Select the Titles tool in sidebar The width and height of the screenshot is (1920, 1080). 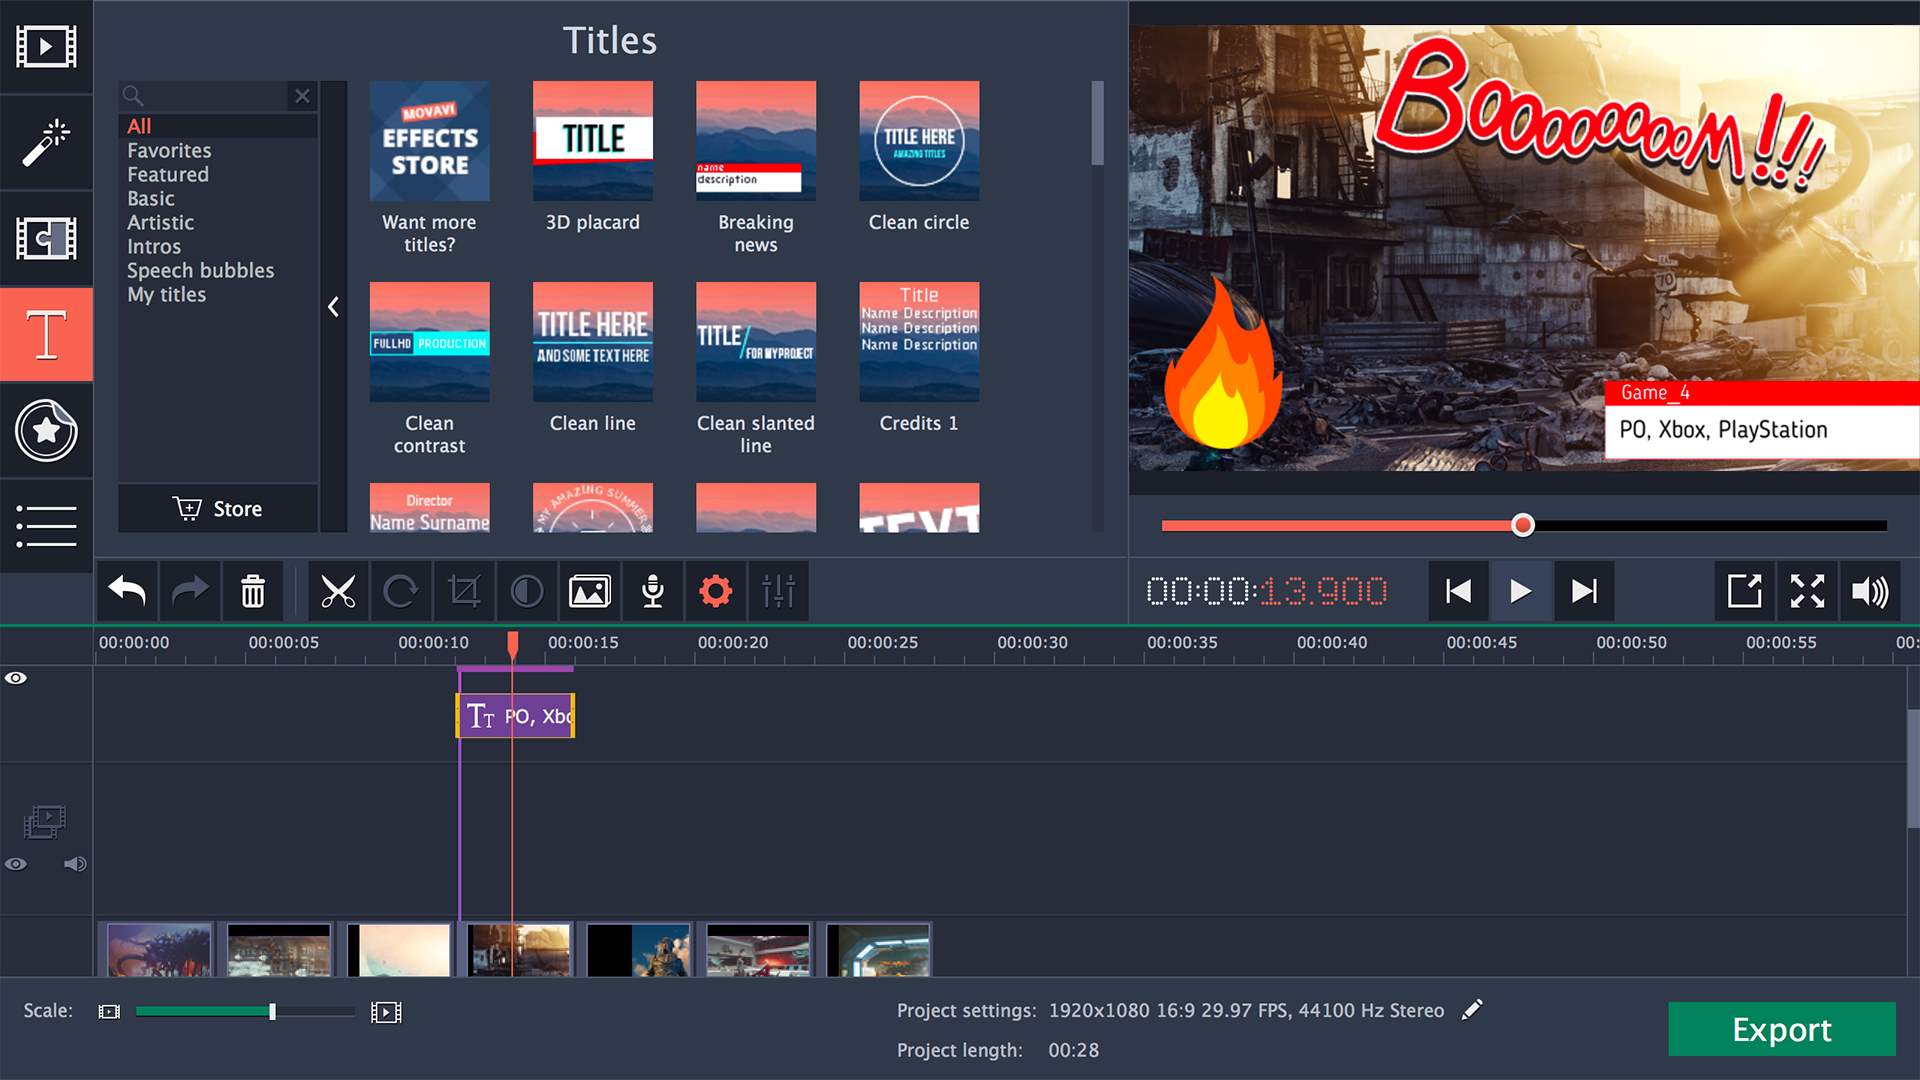(46, 334)
